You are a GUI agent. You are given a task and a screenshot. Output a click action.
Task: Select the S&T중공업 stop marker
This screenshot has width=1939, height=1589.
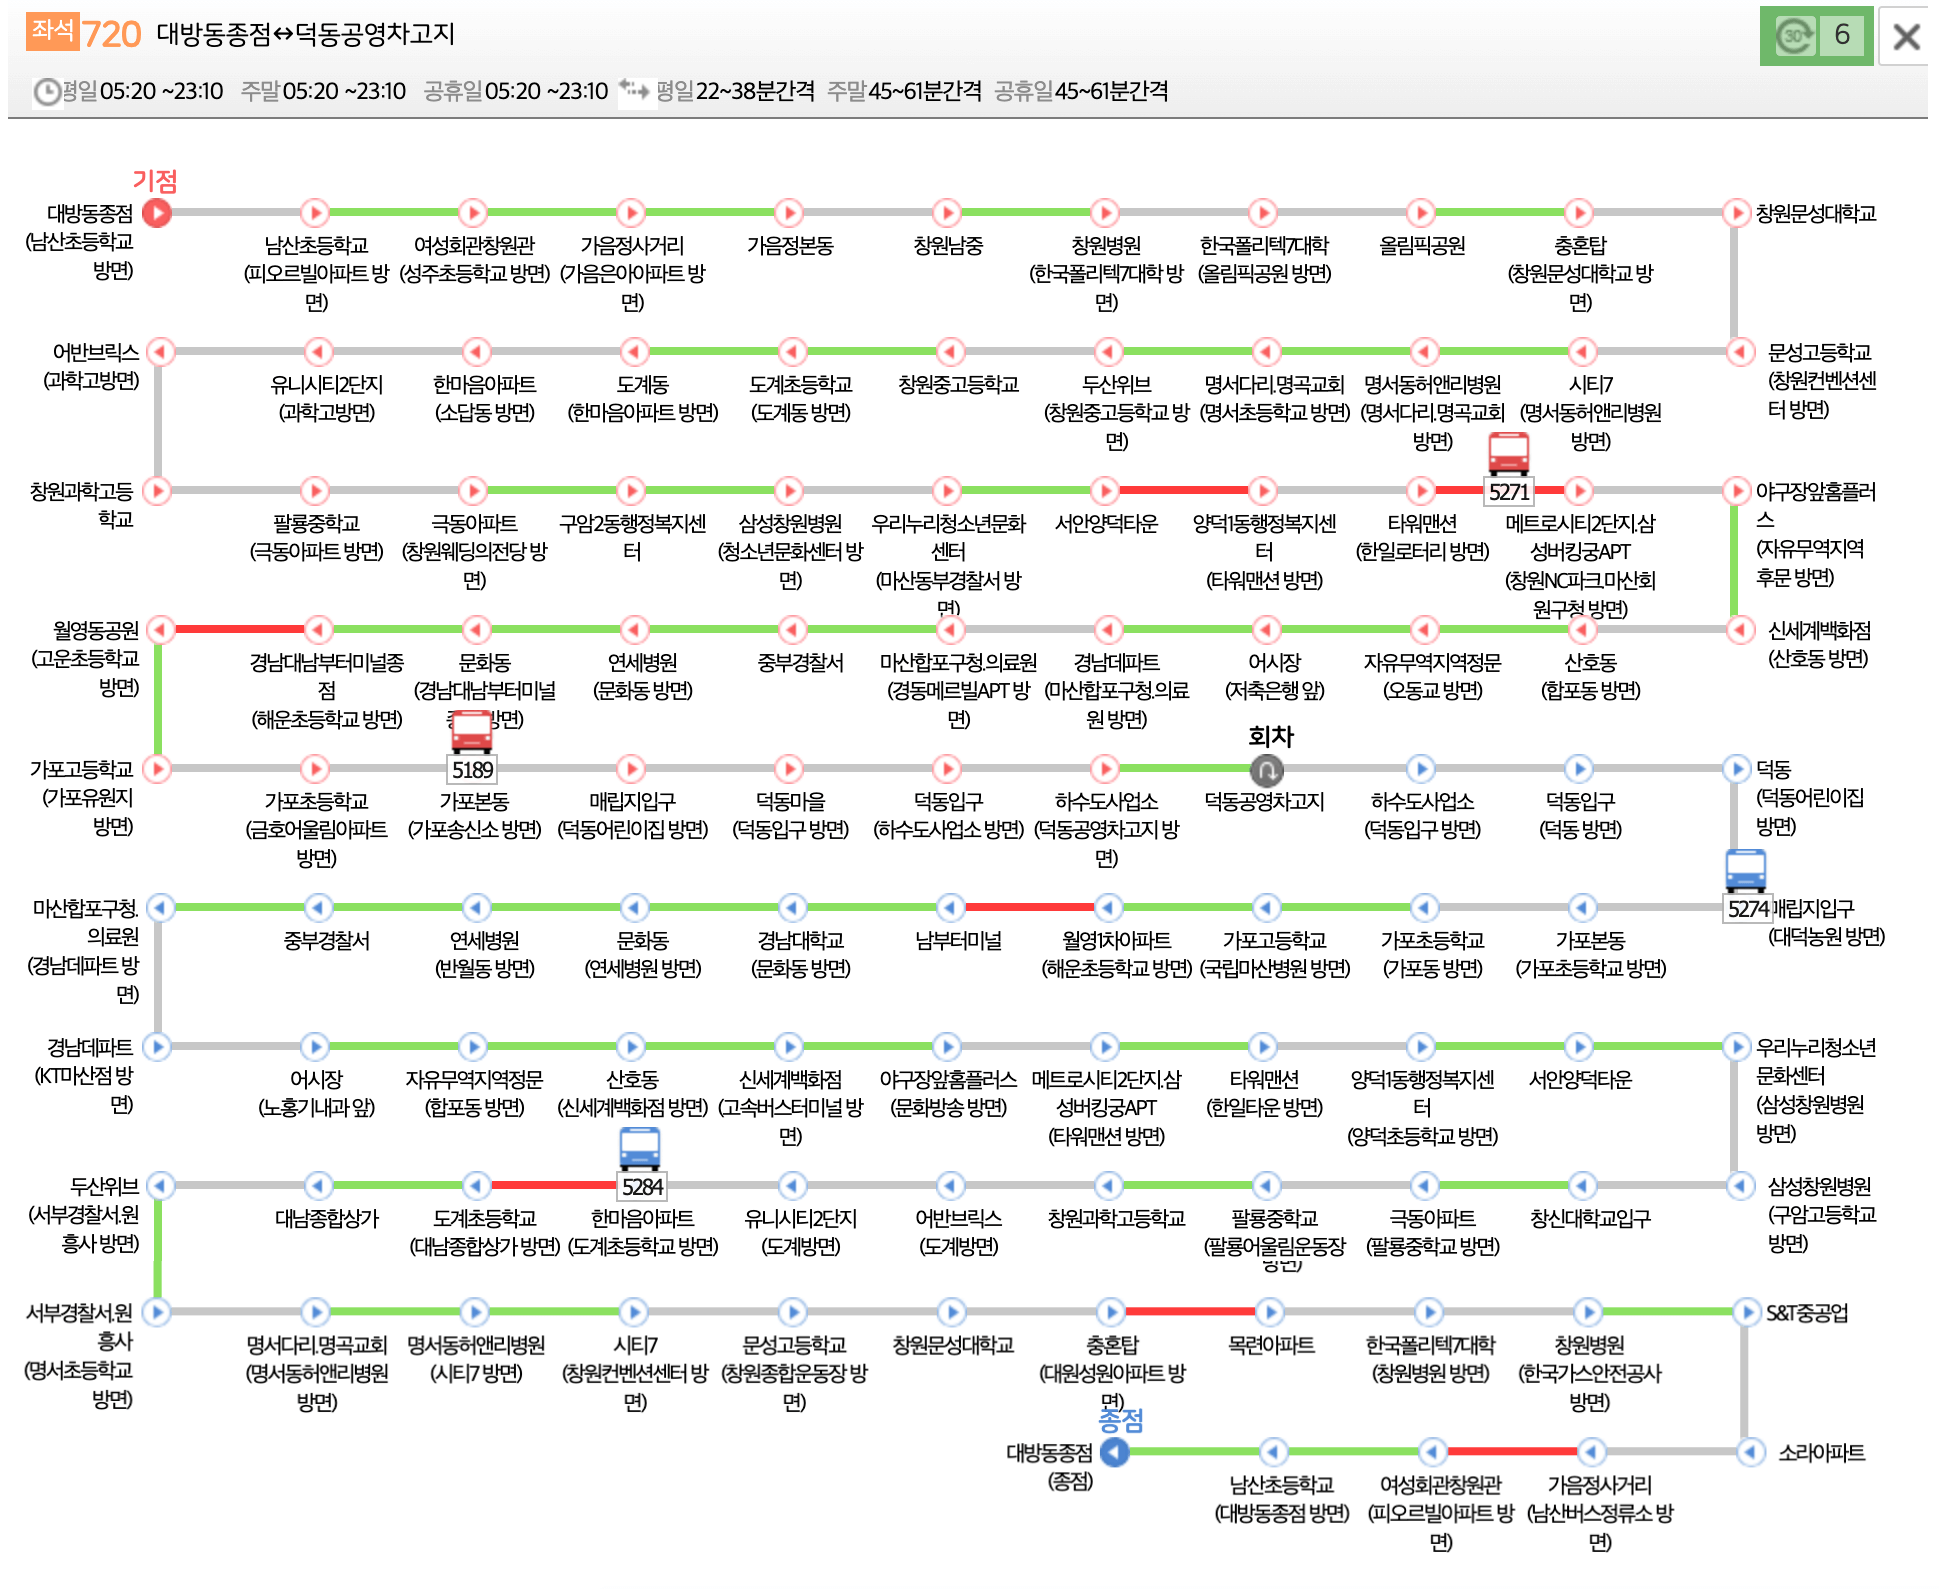(x=1747, y=1312)
